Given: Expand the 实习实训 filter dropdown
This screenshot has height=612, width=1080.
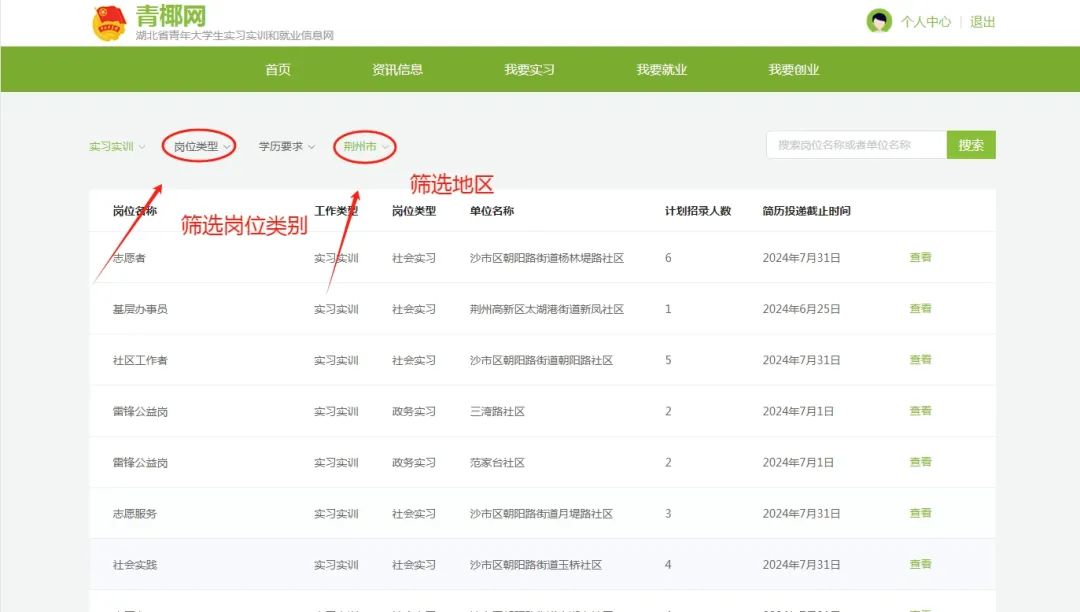Looking at the screenshot, I should coord(116,147).
